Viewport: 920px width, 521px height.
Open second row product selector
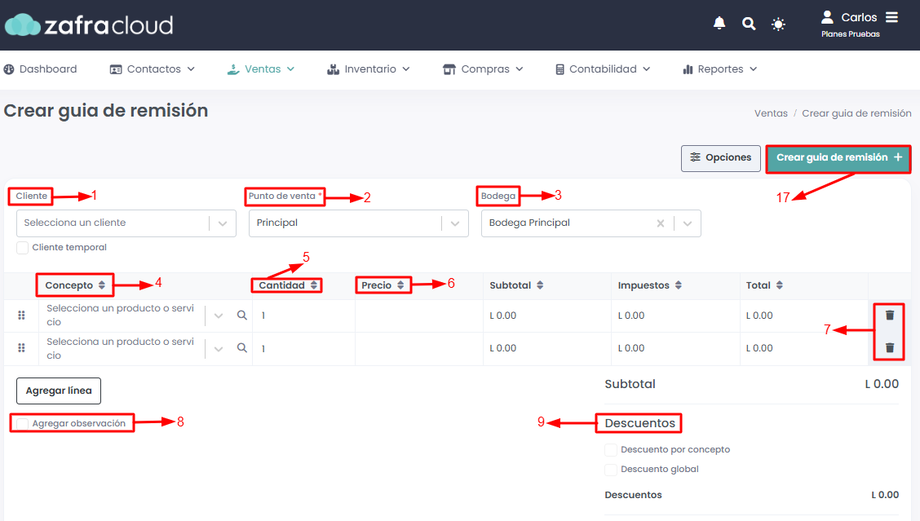(132, 348)
